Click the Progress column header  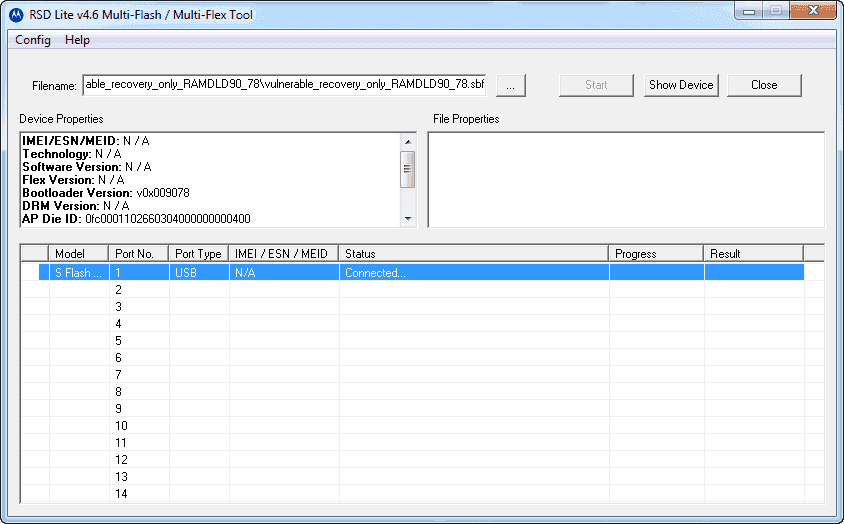point(656,254)
